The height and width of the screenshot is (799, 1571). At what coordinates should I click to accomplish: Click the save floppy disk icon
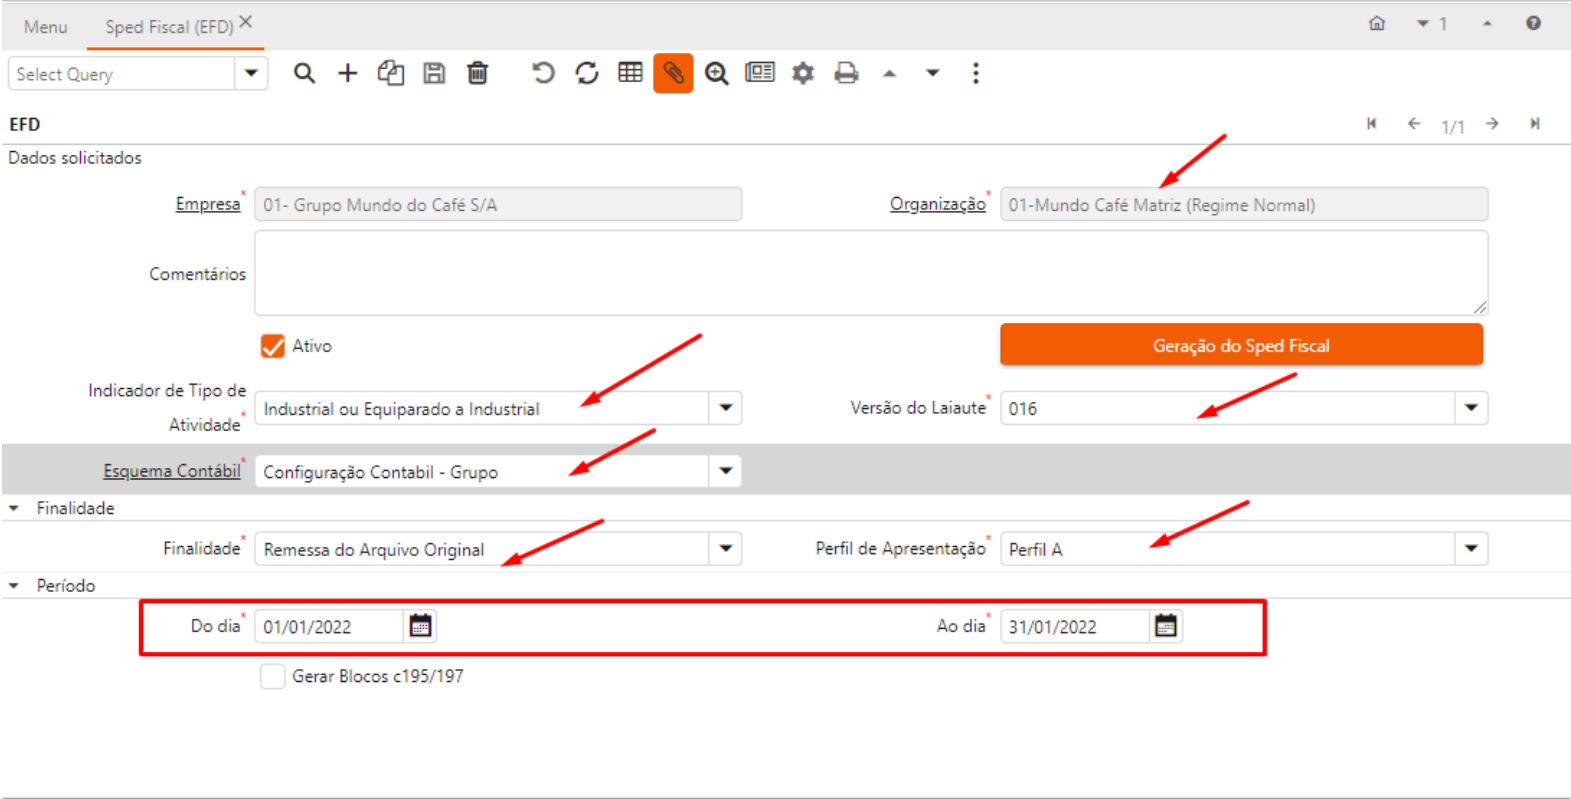tap(434, 73)
